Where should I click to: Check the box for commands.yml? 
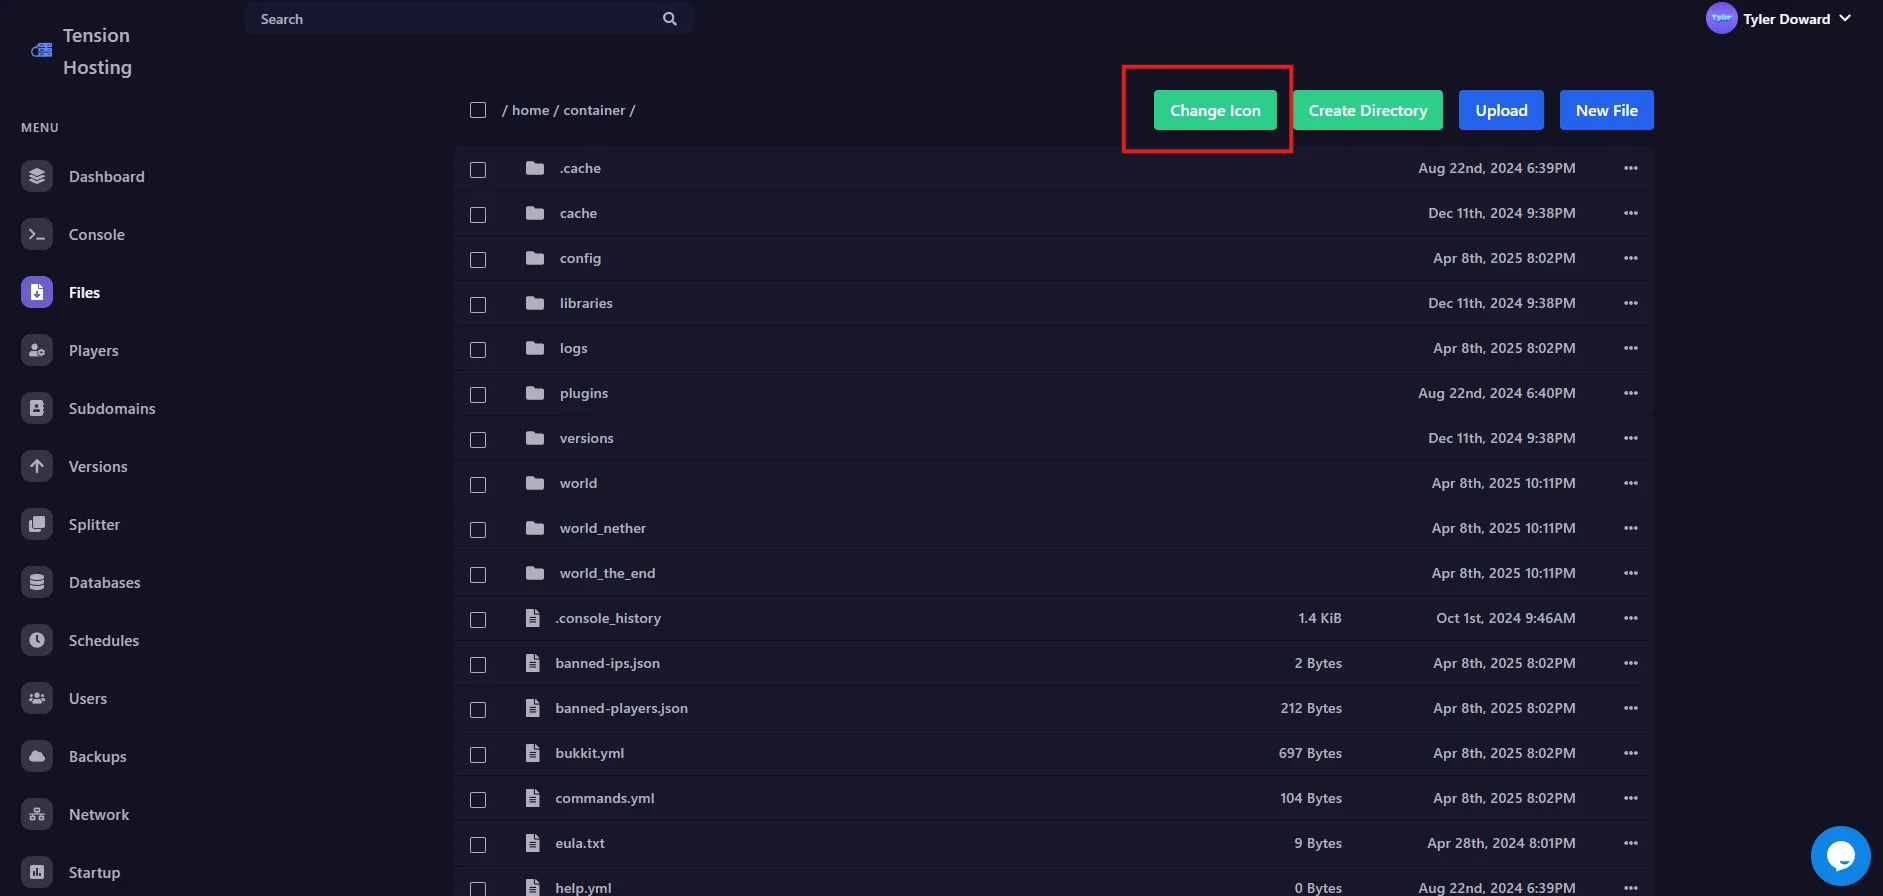coord(478,800)
